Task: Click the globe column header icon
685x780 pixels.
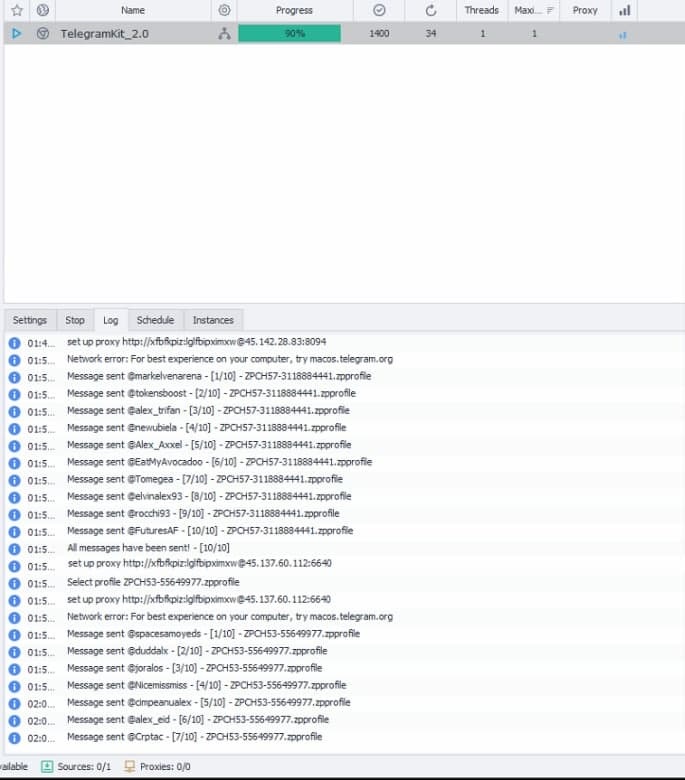Action: point(43,10)
